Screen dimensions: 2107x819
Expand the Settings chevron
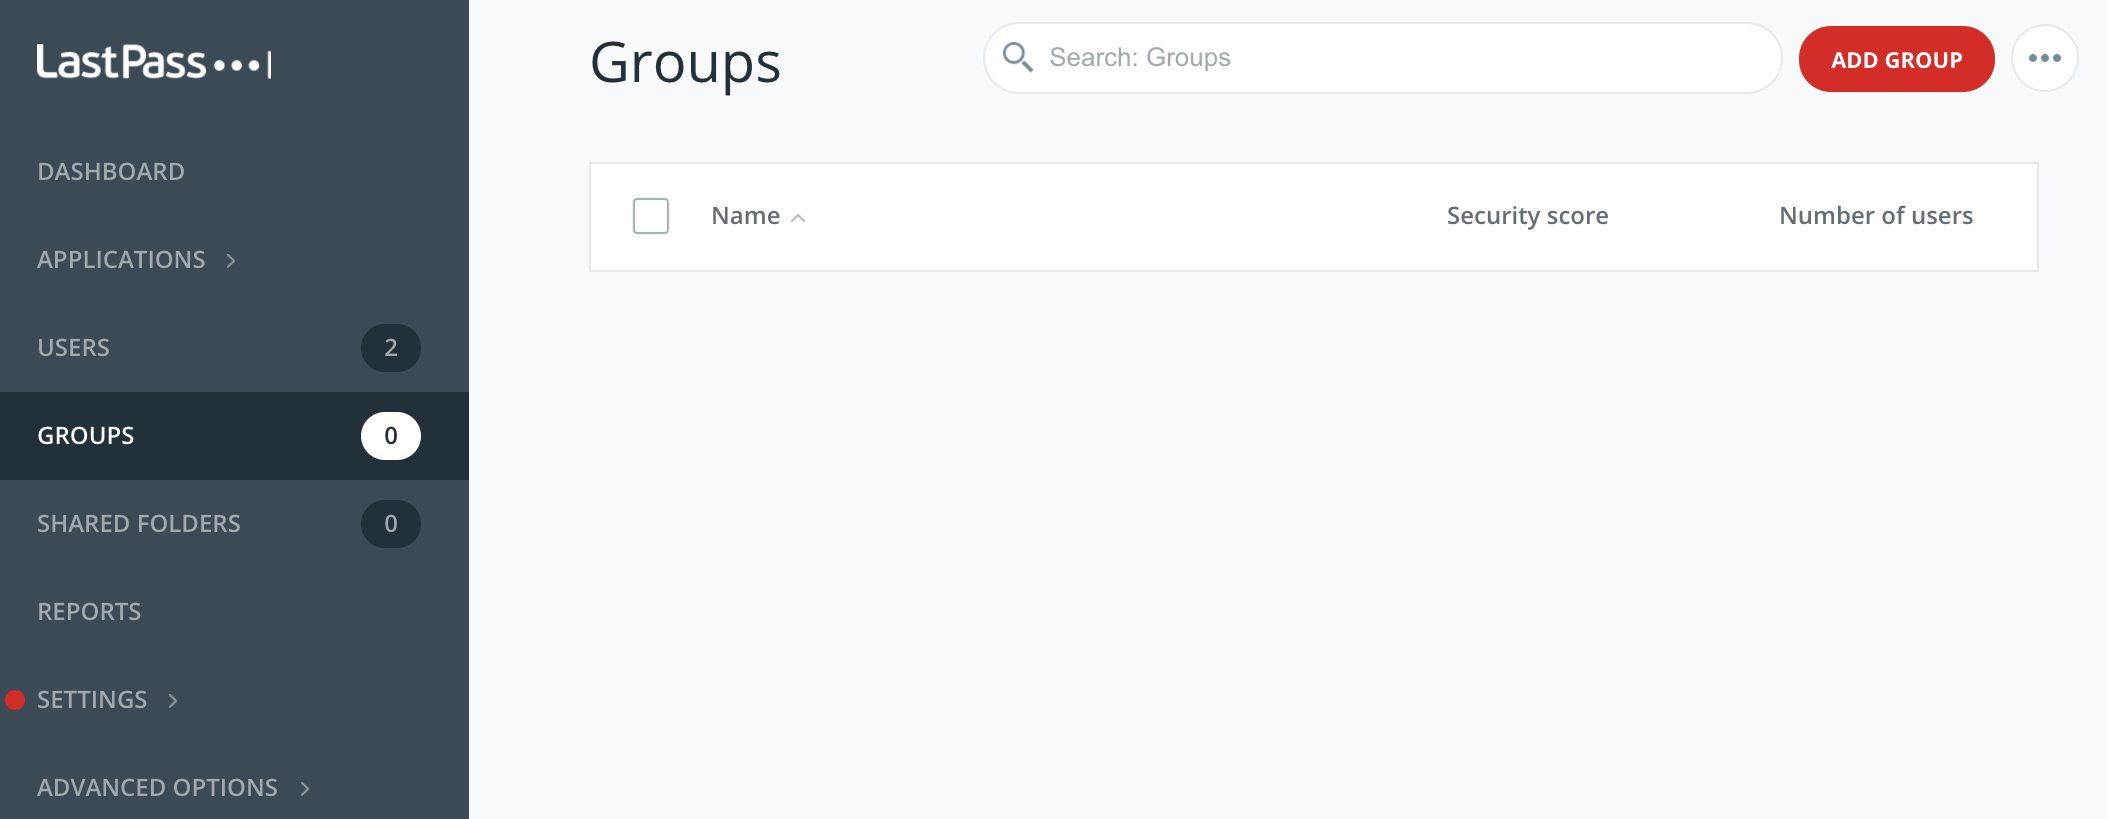173,701
